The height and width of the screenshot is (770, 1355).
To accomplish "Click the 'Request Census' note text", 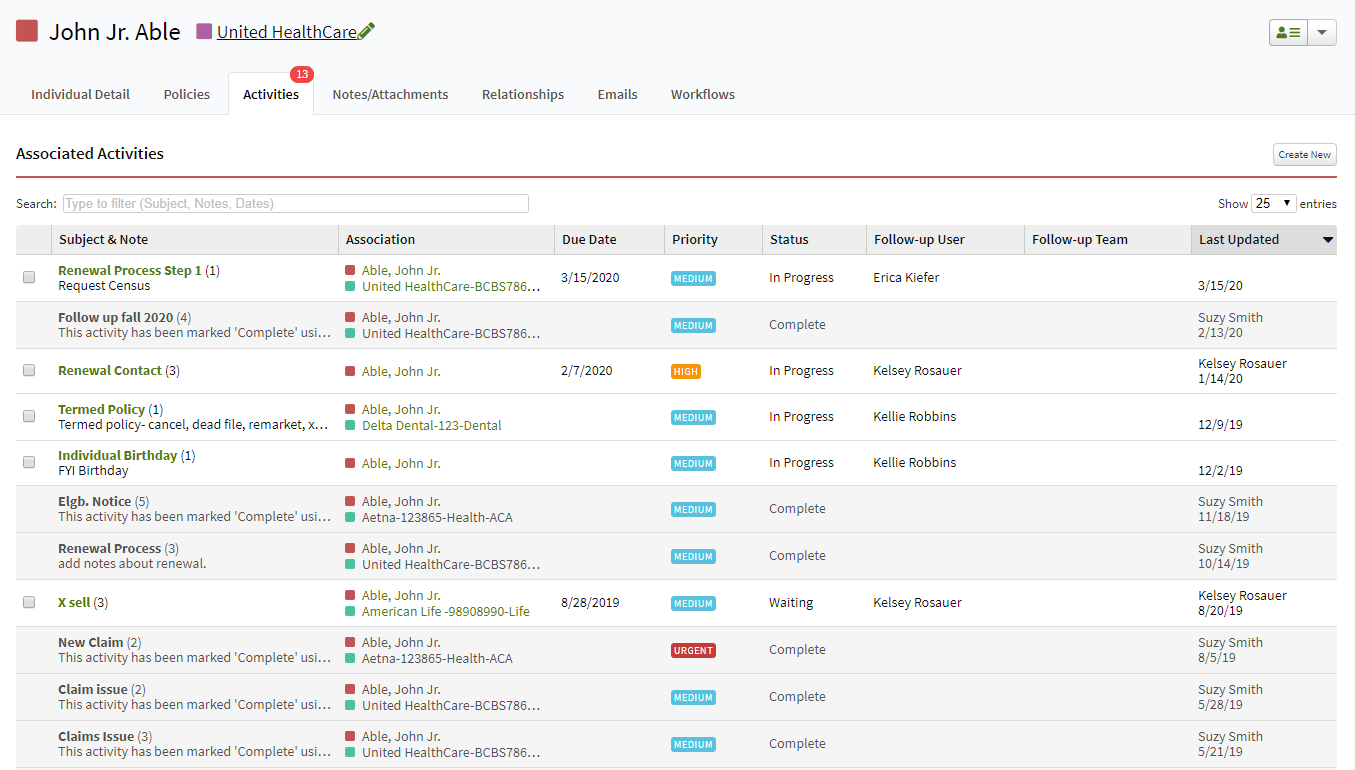I will [x=104, y=285].
